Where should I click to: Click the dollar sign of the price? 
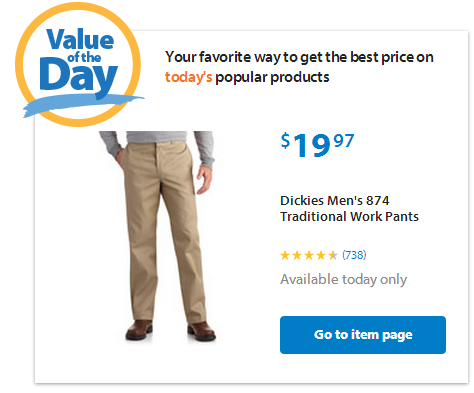click(x=285, y=140)
